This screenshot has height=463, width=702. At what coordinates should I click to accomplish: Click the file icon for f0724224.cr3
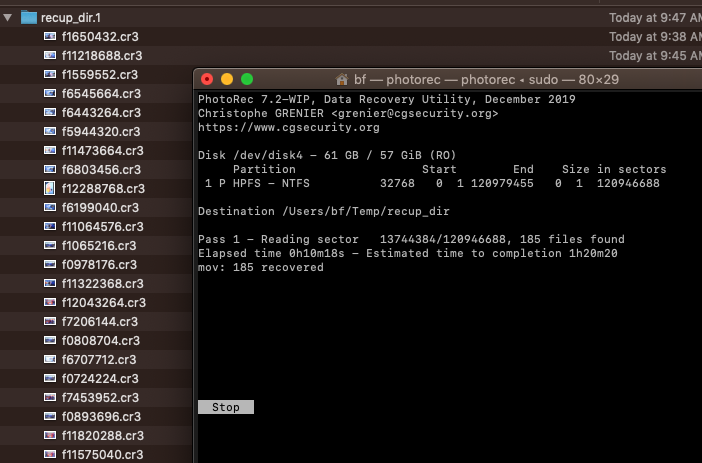50,379
